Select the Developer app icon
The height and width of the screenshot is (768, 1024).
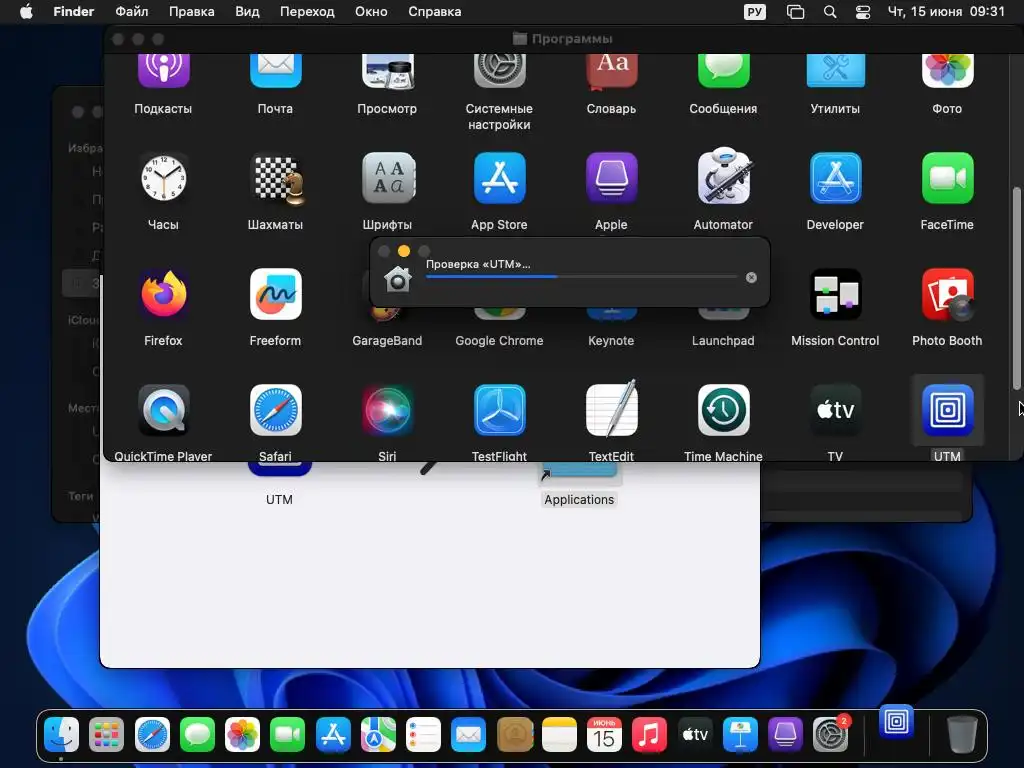coord(835,178)
